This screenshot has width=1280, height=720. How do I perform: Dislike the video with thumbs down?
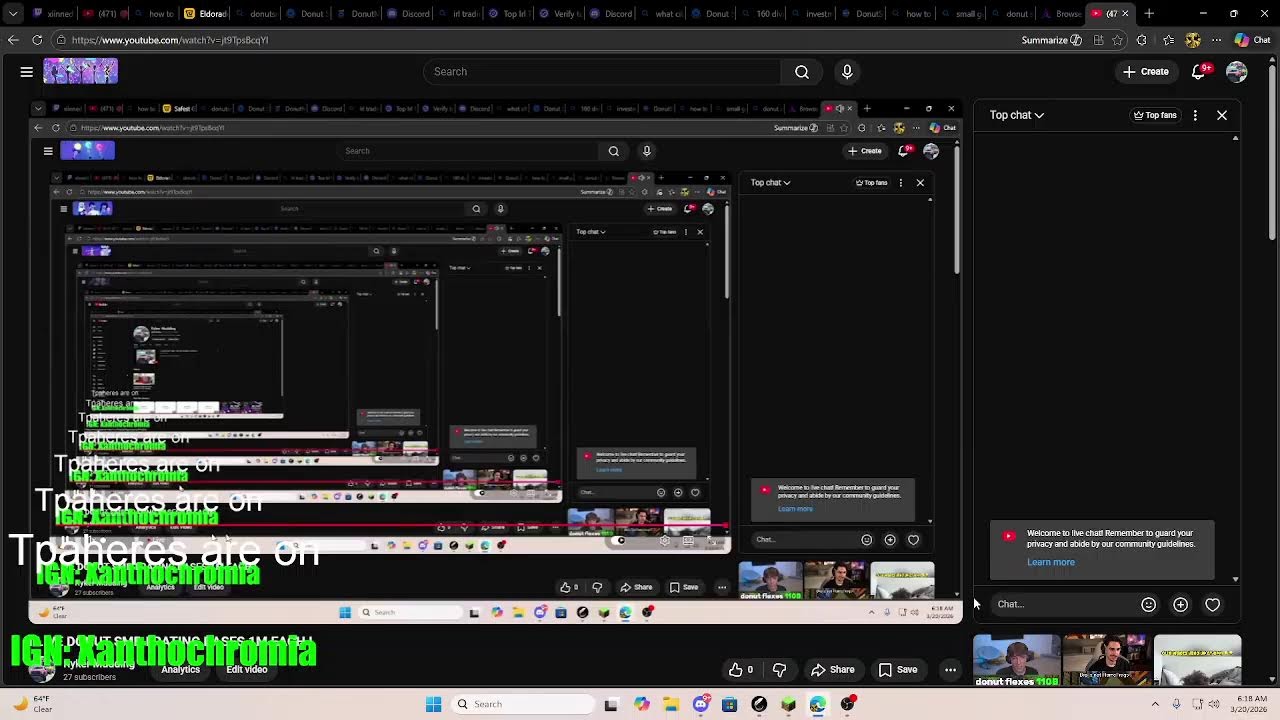(779, 670)
